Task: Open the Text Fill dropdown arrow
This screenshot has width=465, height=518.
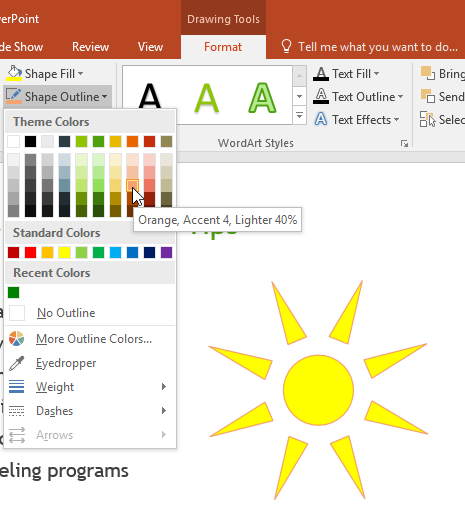Action: [377, 74]
